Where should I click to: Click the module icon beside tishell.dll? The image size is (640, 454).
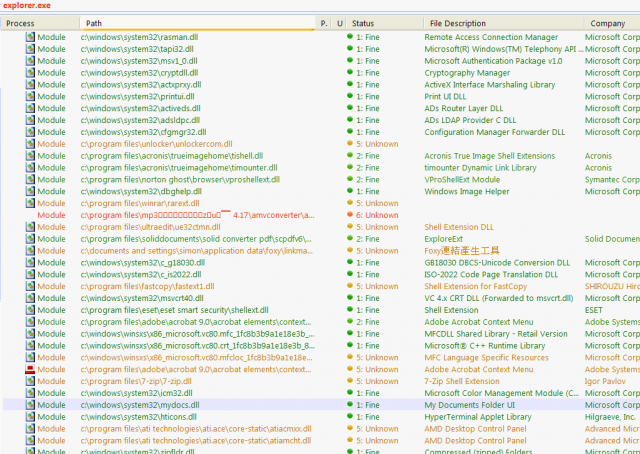tap(30, 156)
